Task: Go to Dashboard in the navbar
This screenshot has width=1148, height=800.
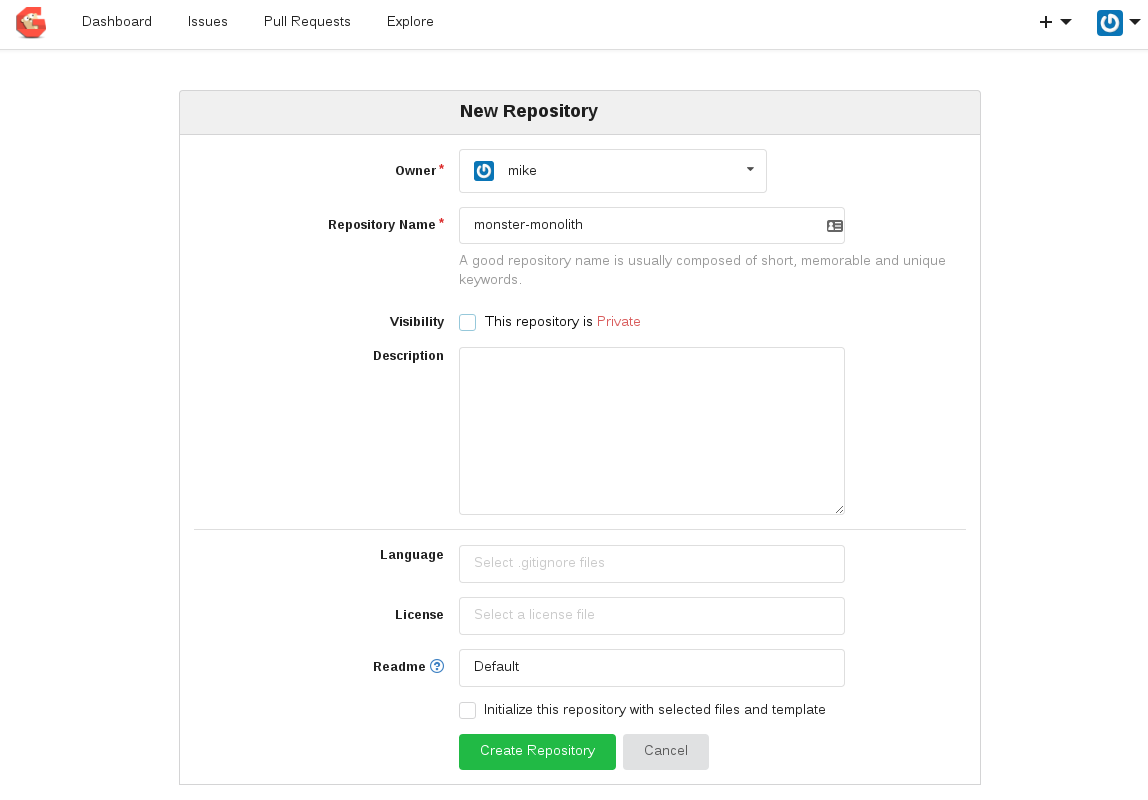Action: (117, 22)
